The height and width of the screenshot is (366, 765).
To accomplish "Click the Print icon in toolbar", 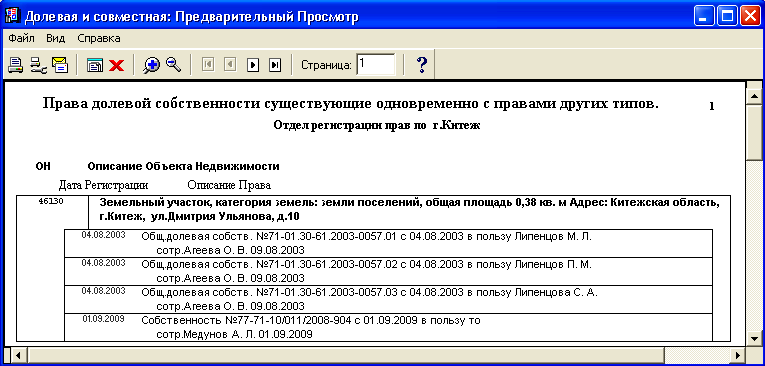I will coord(16,65).
